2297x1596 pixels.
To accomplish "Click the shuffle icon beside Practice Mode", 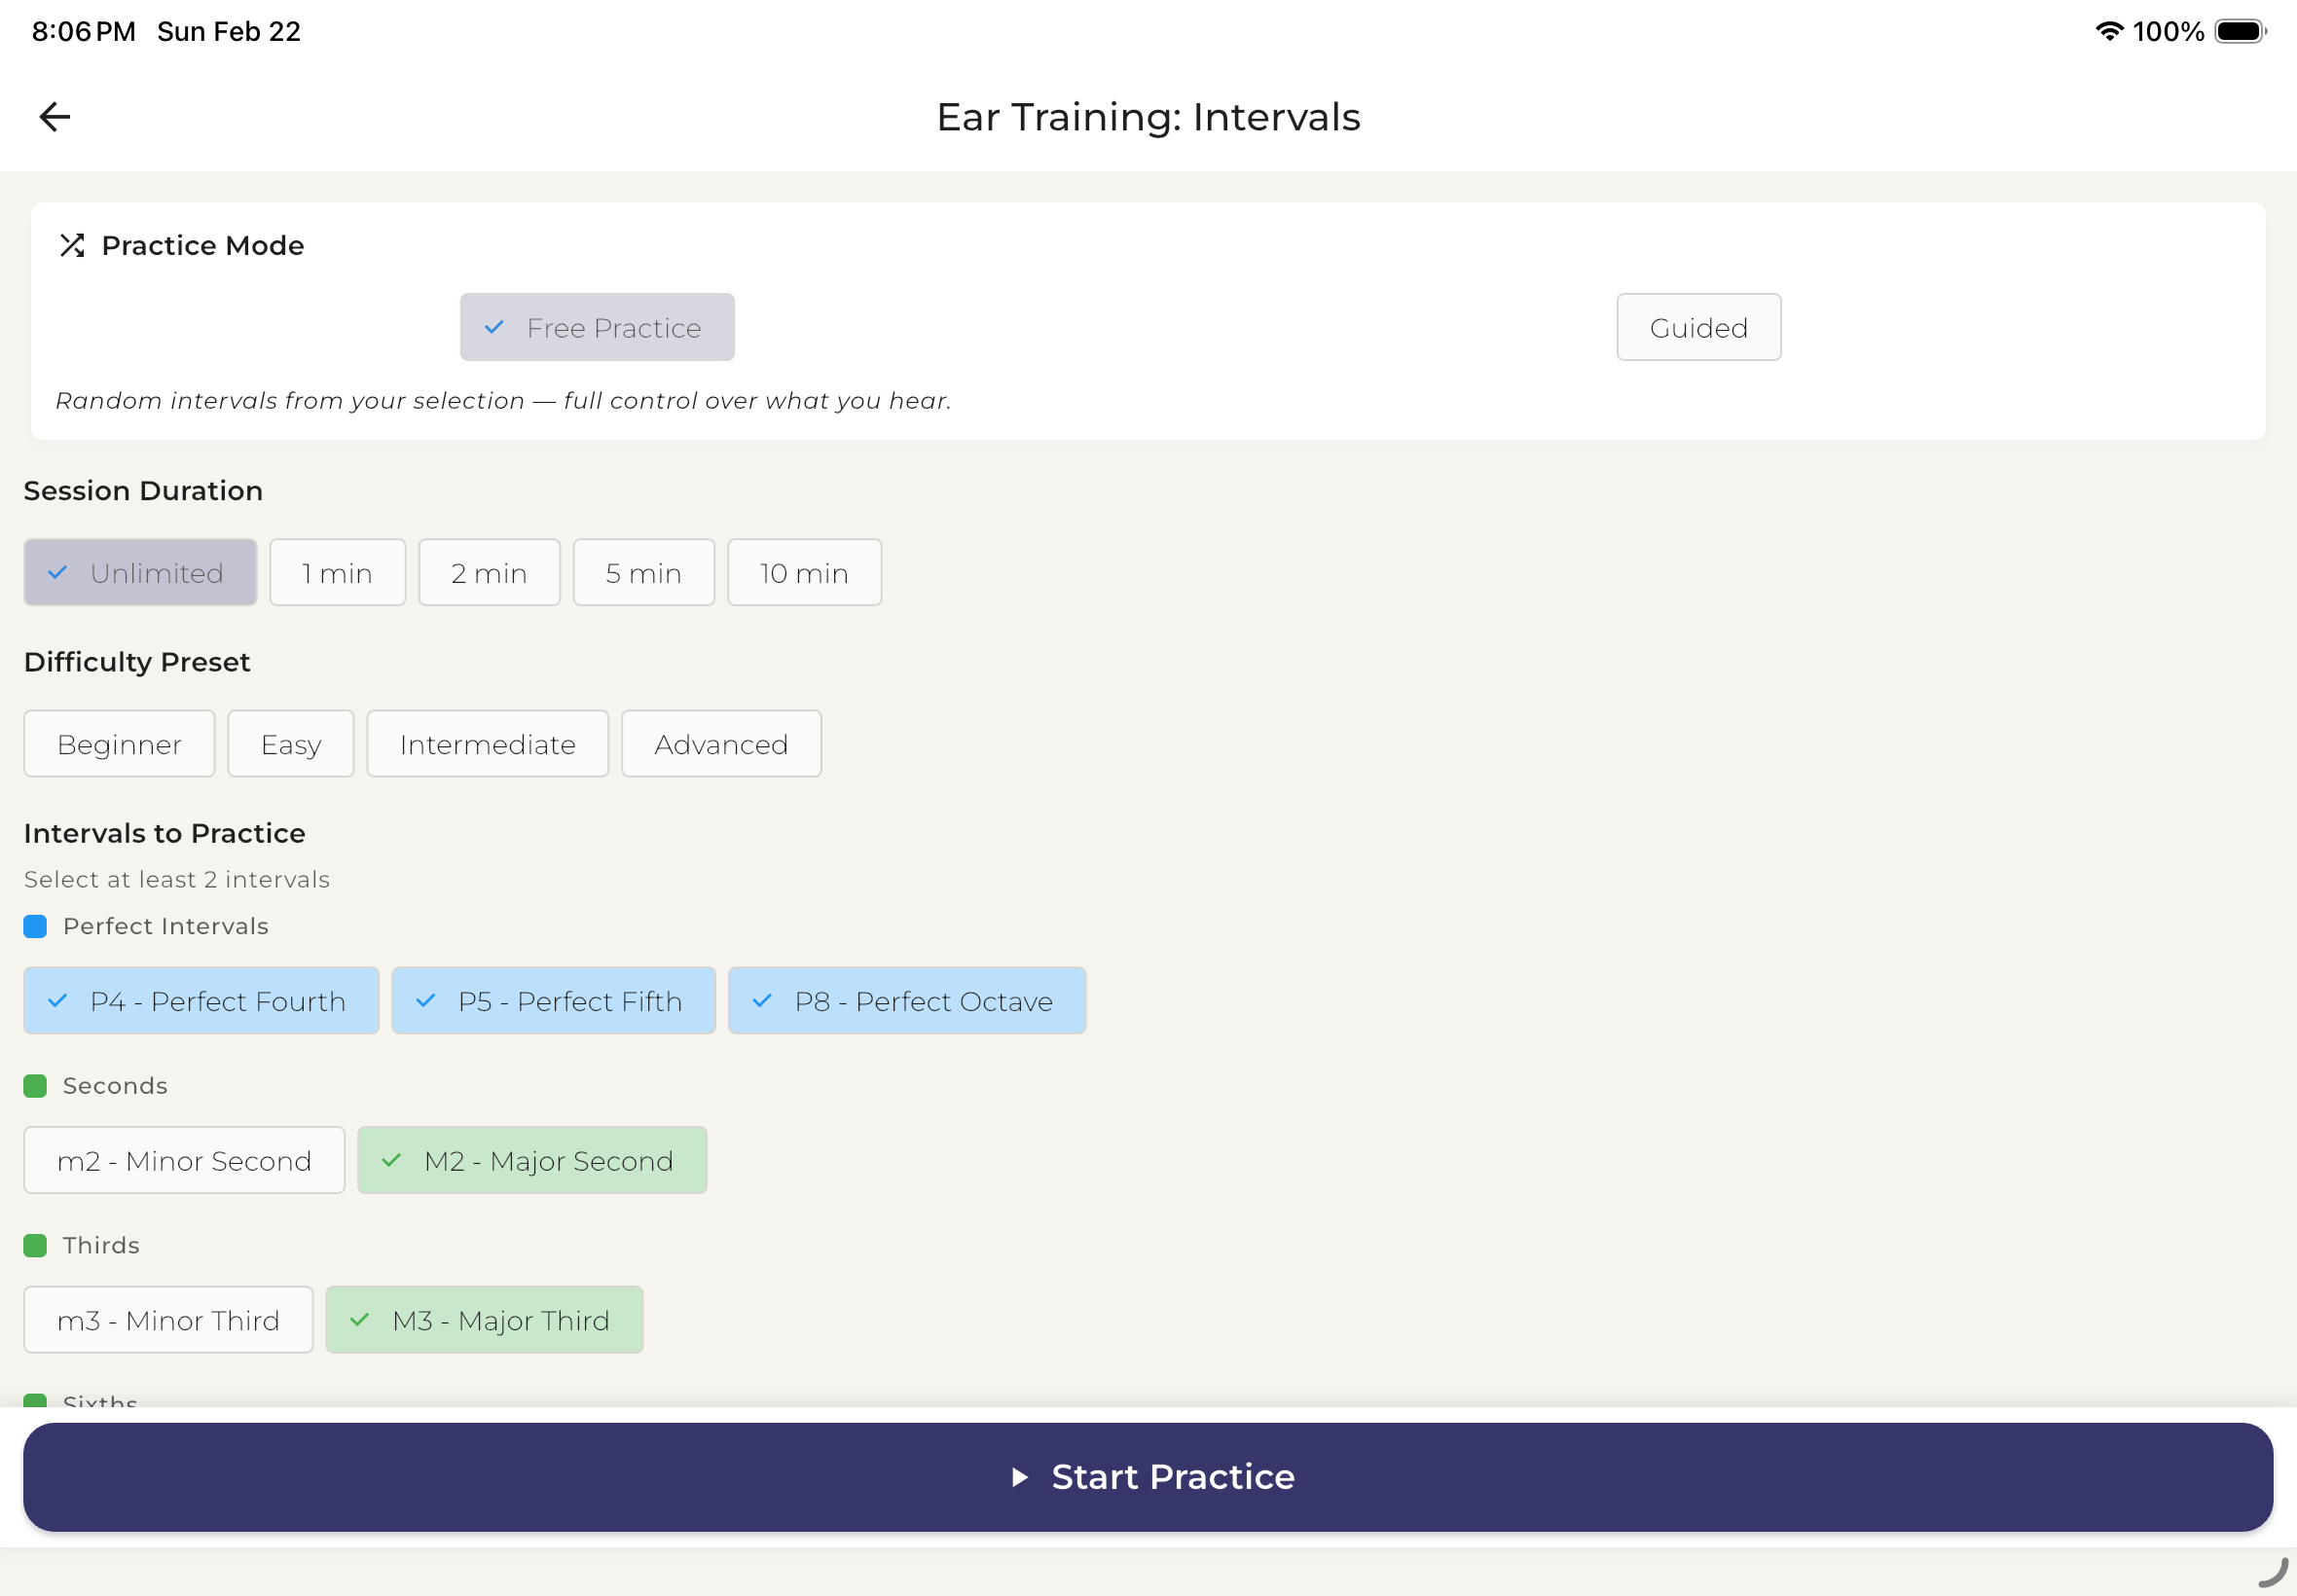I will [x=72, y=245].
